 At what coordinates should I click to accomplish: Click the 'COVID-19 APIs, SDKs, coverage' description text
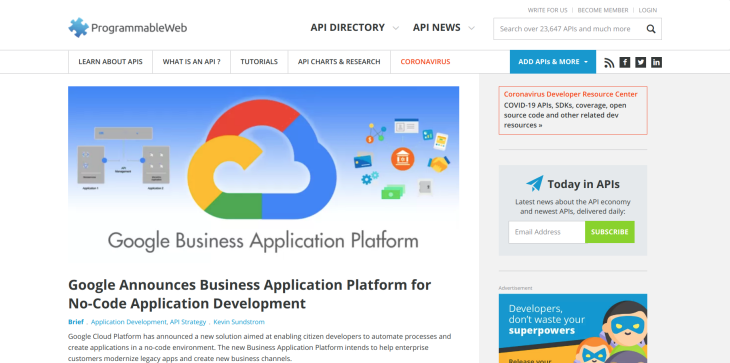point(565,115)
